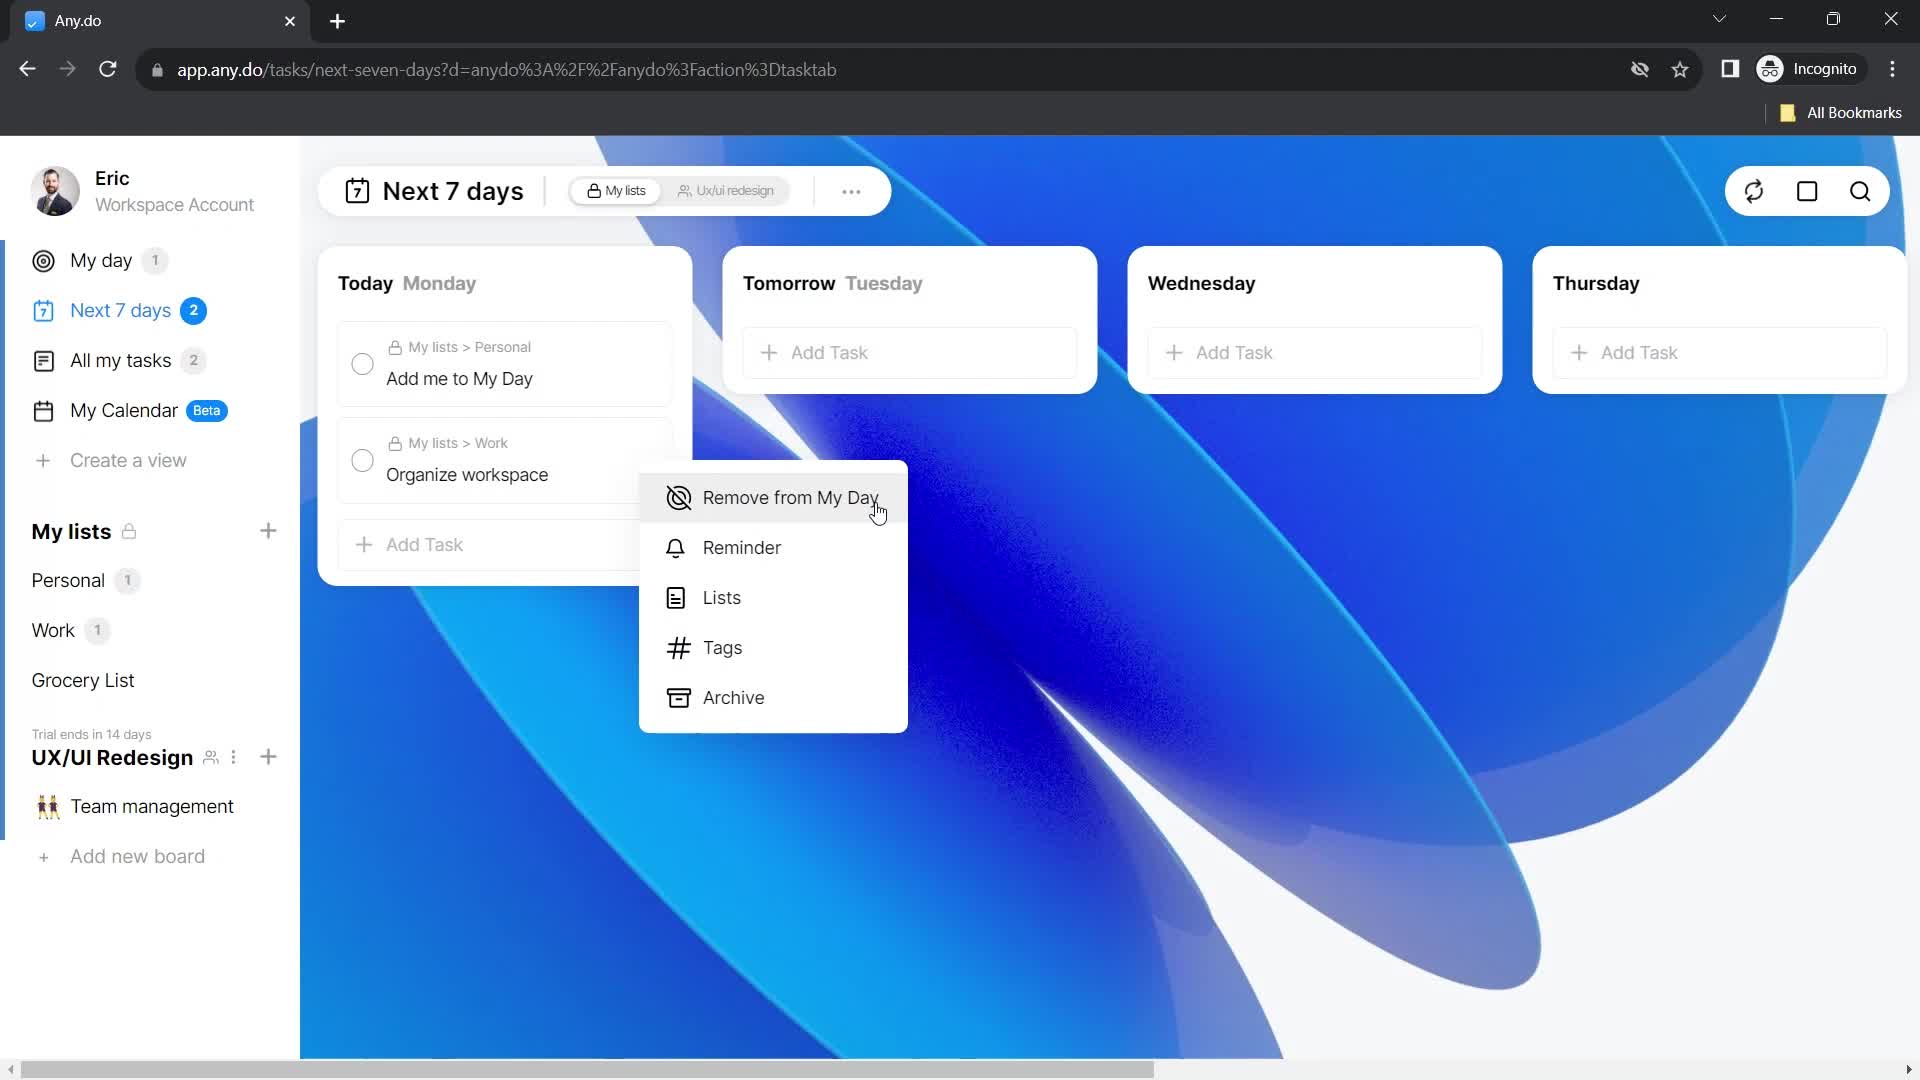This screenshot has height=1080, width=1920.
Task: Select the UX/UI redesign filter tab
Action: point(732,191)
